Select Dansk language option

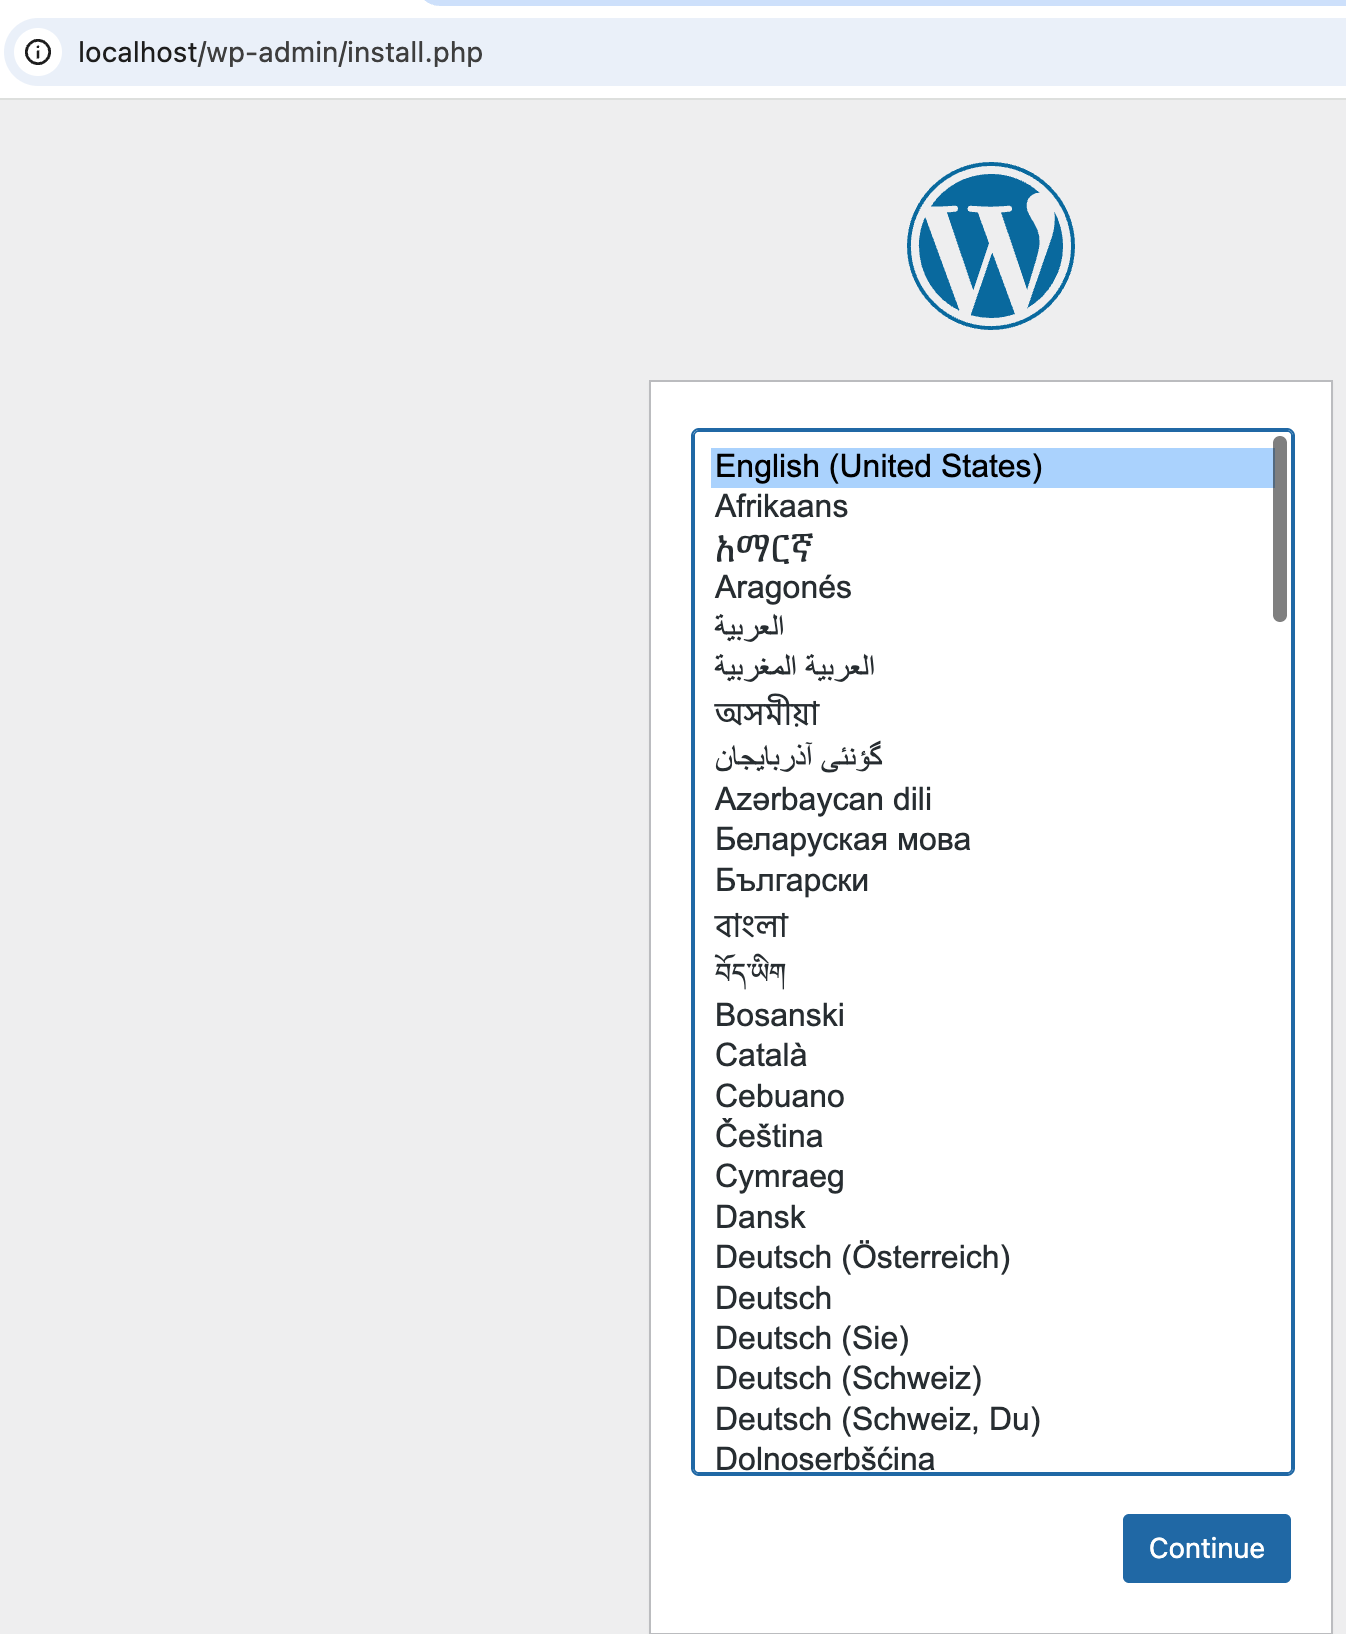point(760,1218)
